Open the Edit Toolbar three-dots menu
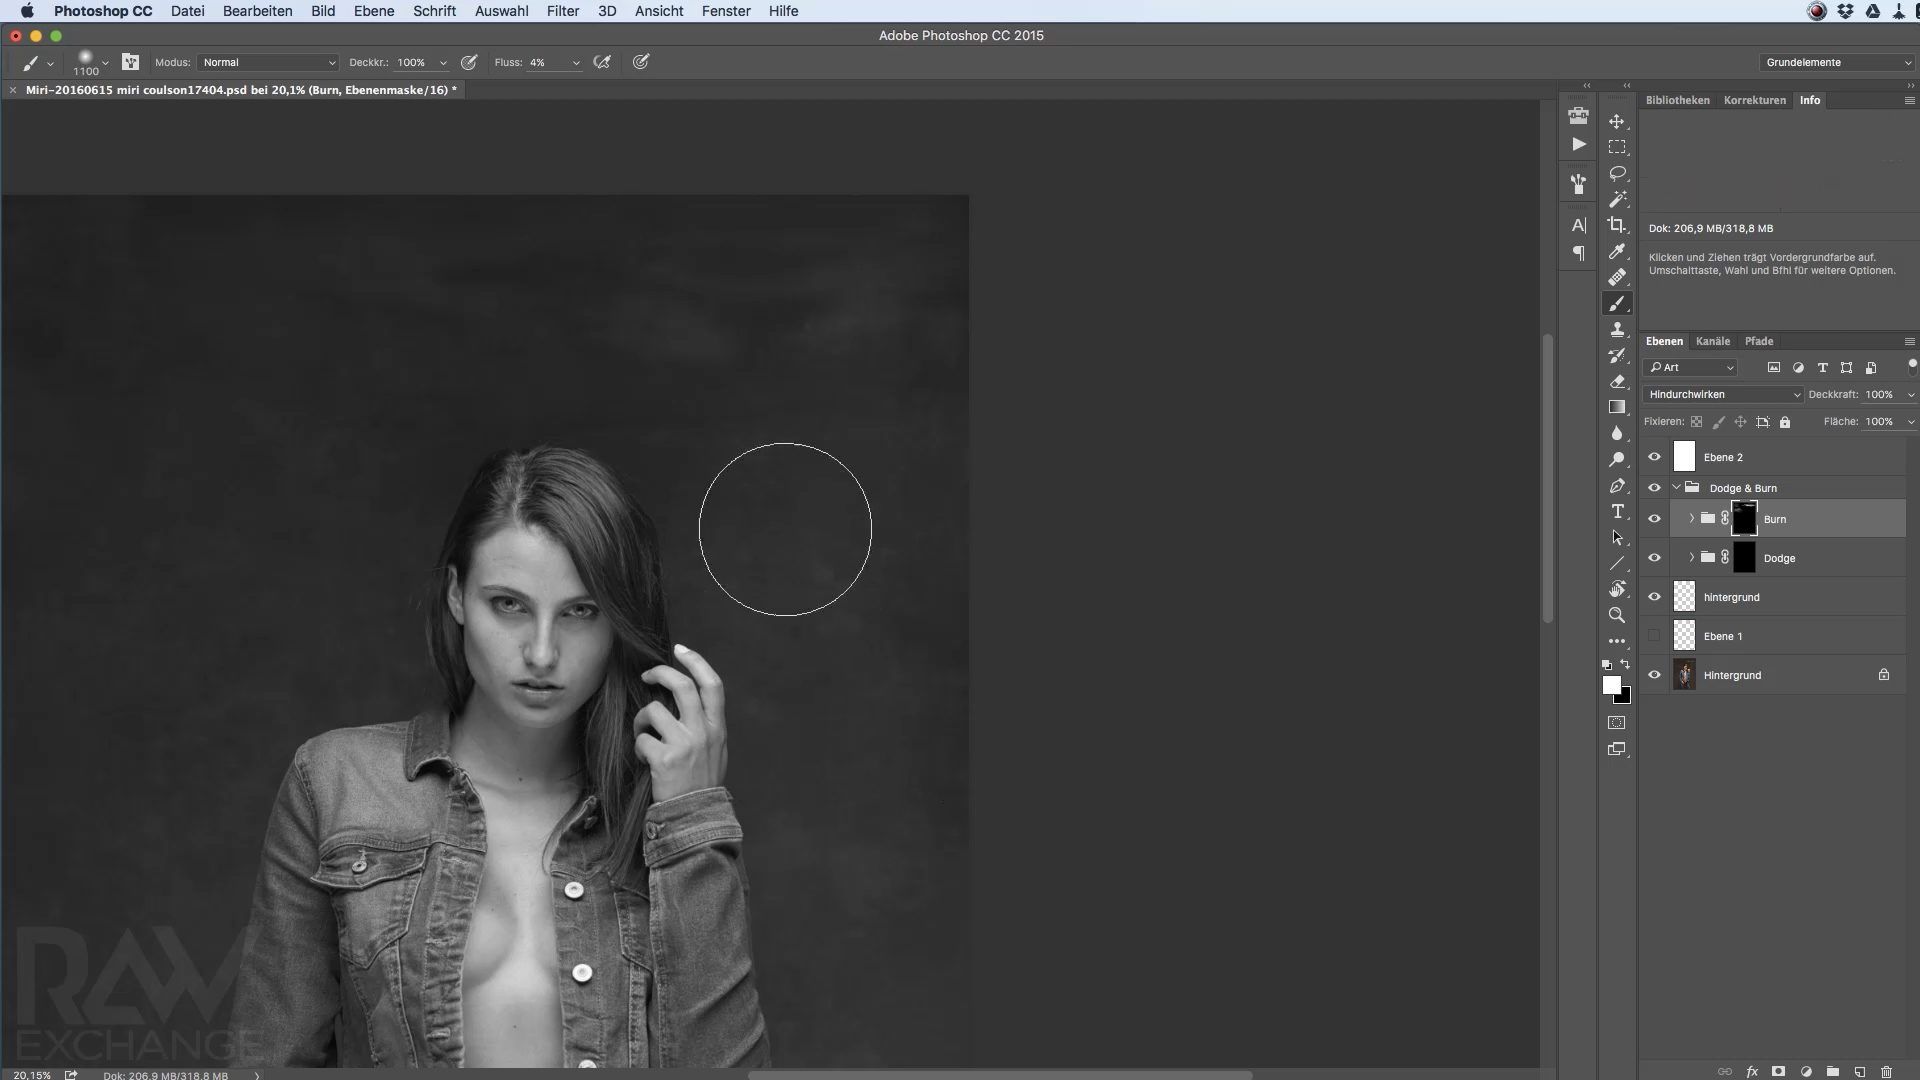Screen dimensions: 1920x1080 (1617, 641)
